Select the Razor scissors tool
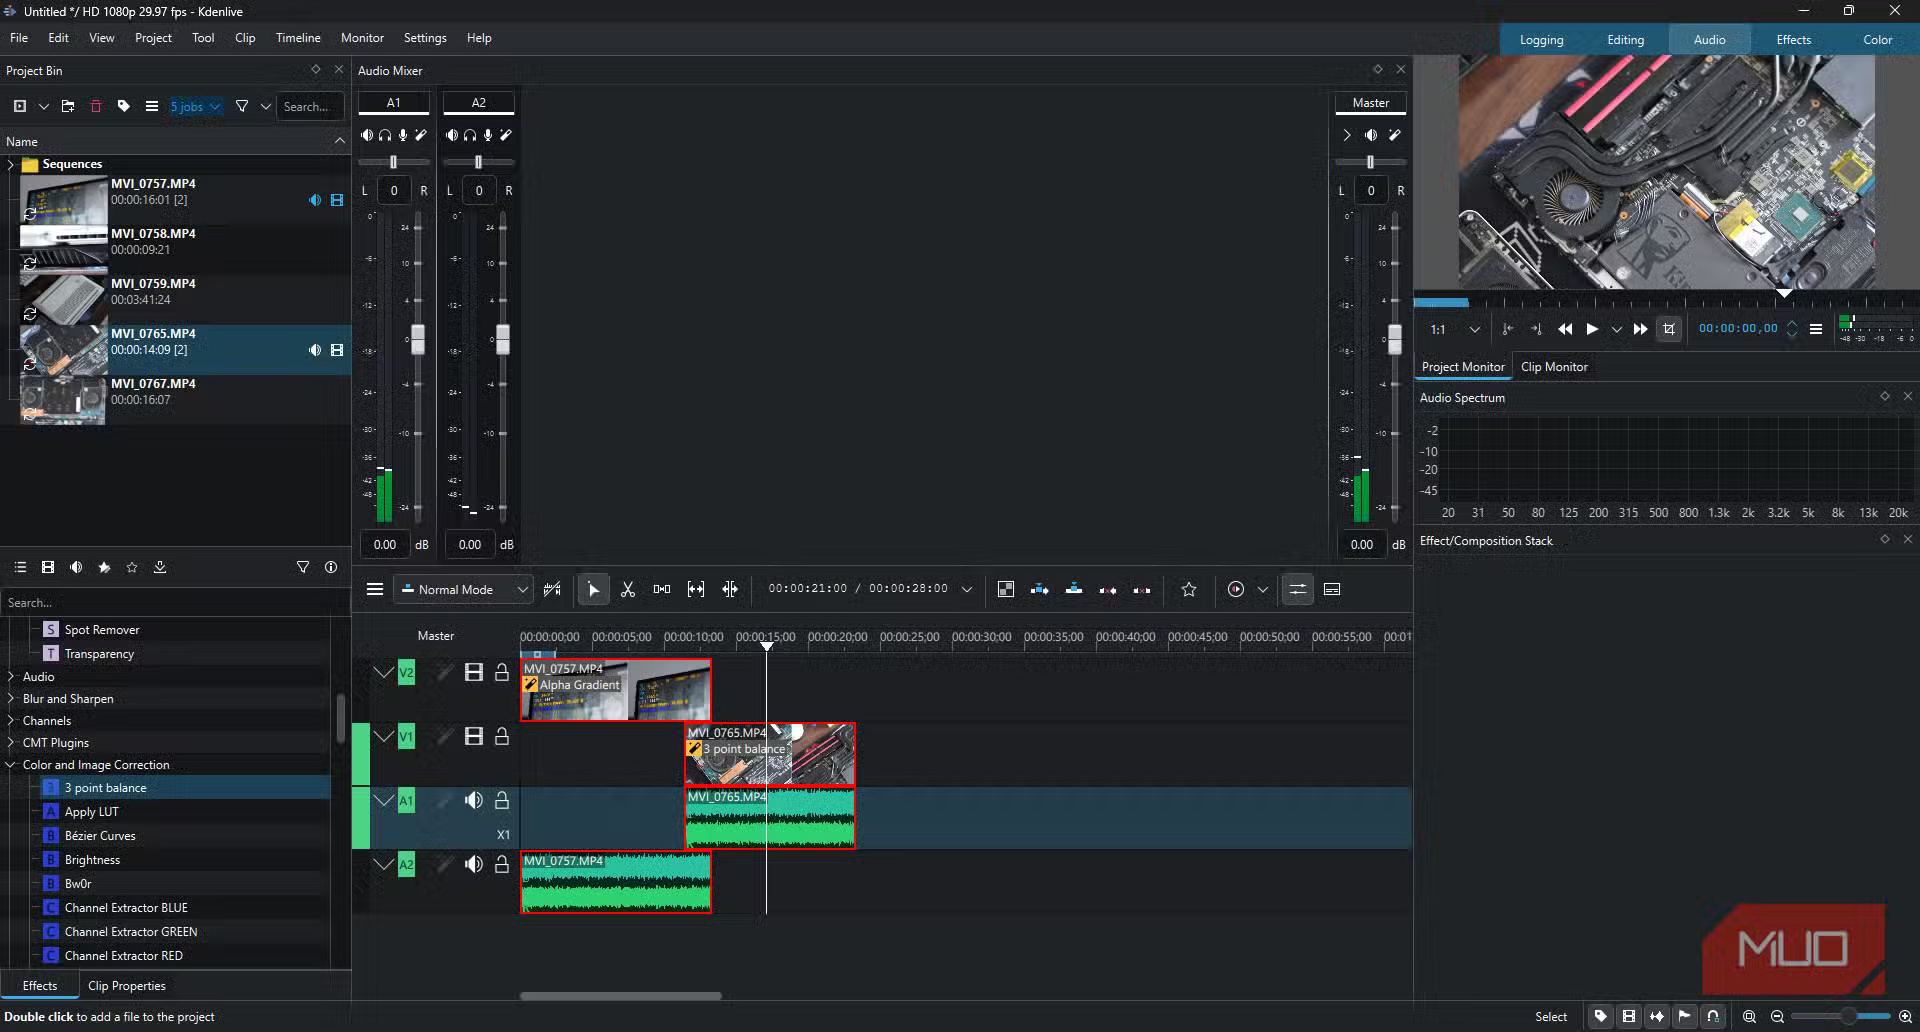Screen dimensions: 1920x1032 (x=628, y=590)
